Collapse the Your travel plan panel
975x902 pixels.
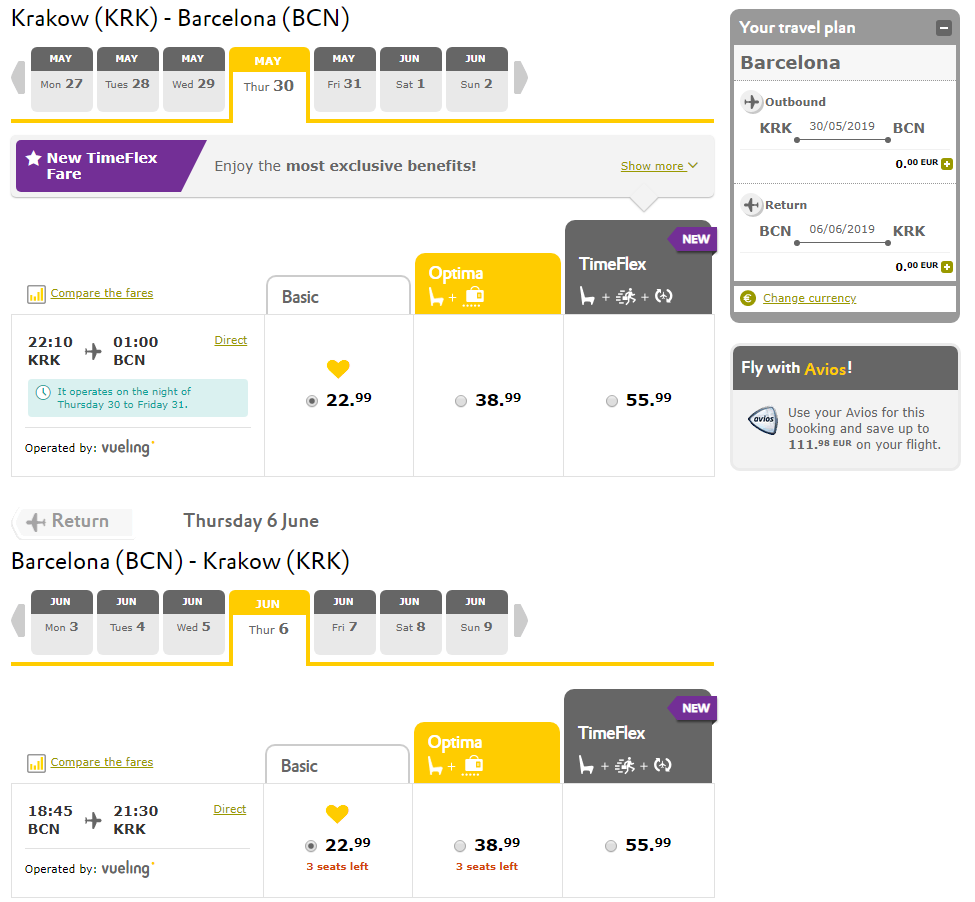tap(943, 28)
